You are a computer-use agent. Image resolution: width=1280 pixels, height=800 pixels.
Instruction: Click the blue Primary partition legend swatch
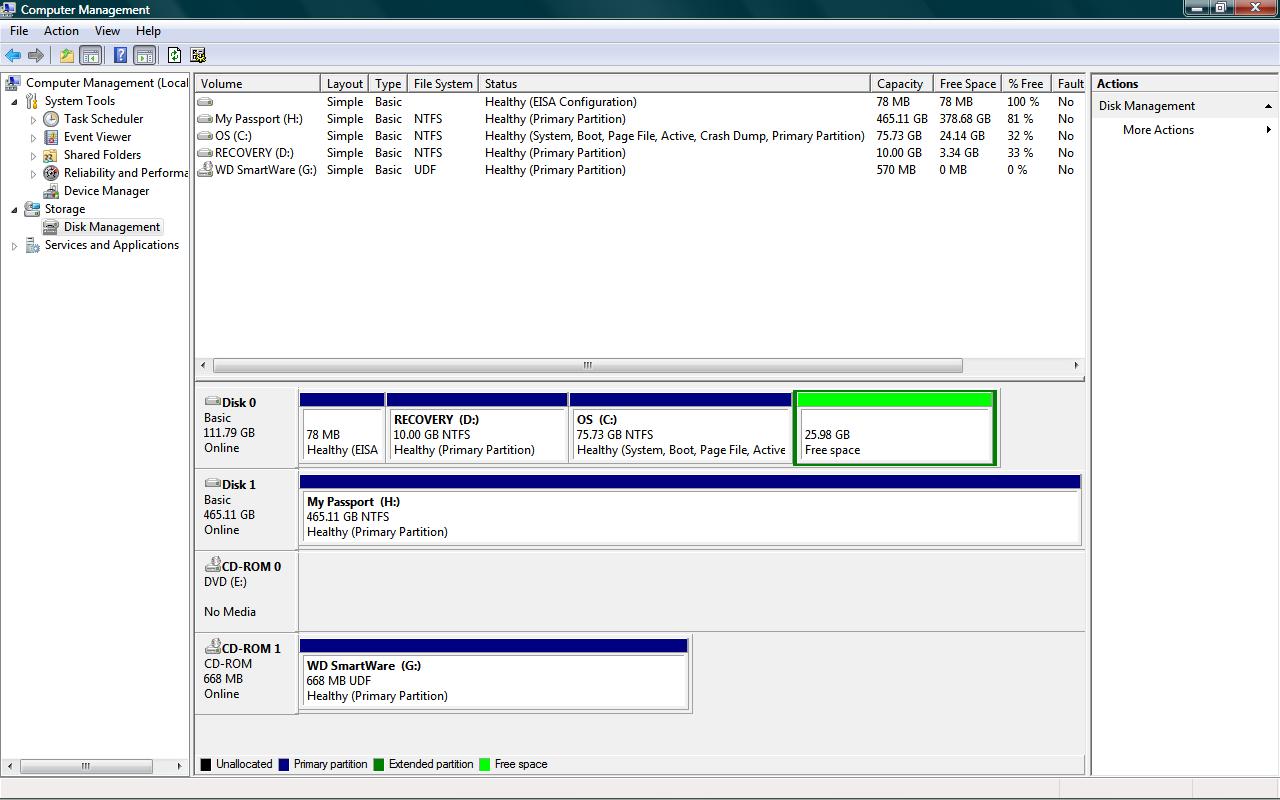click(x=284, y=765)
